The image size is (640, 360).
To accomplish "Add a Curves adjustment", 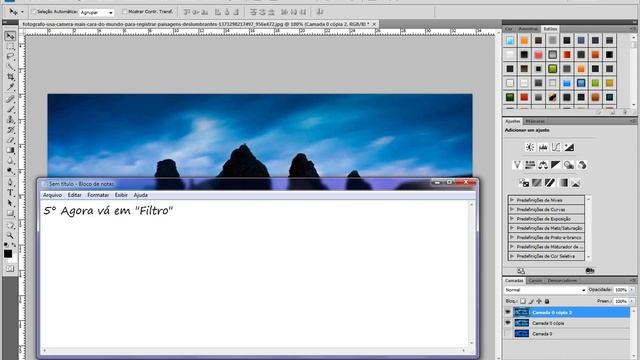I will (x=556, y=147).
